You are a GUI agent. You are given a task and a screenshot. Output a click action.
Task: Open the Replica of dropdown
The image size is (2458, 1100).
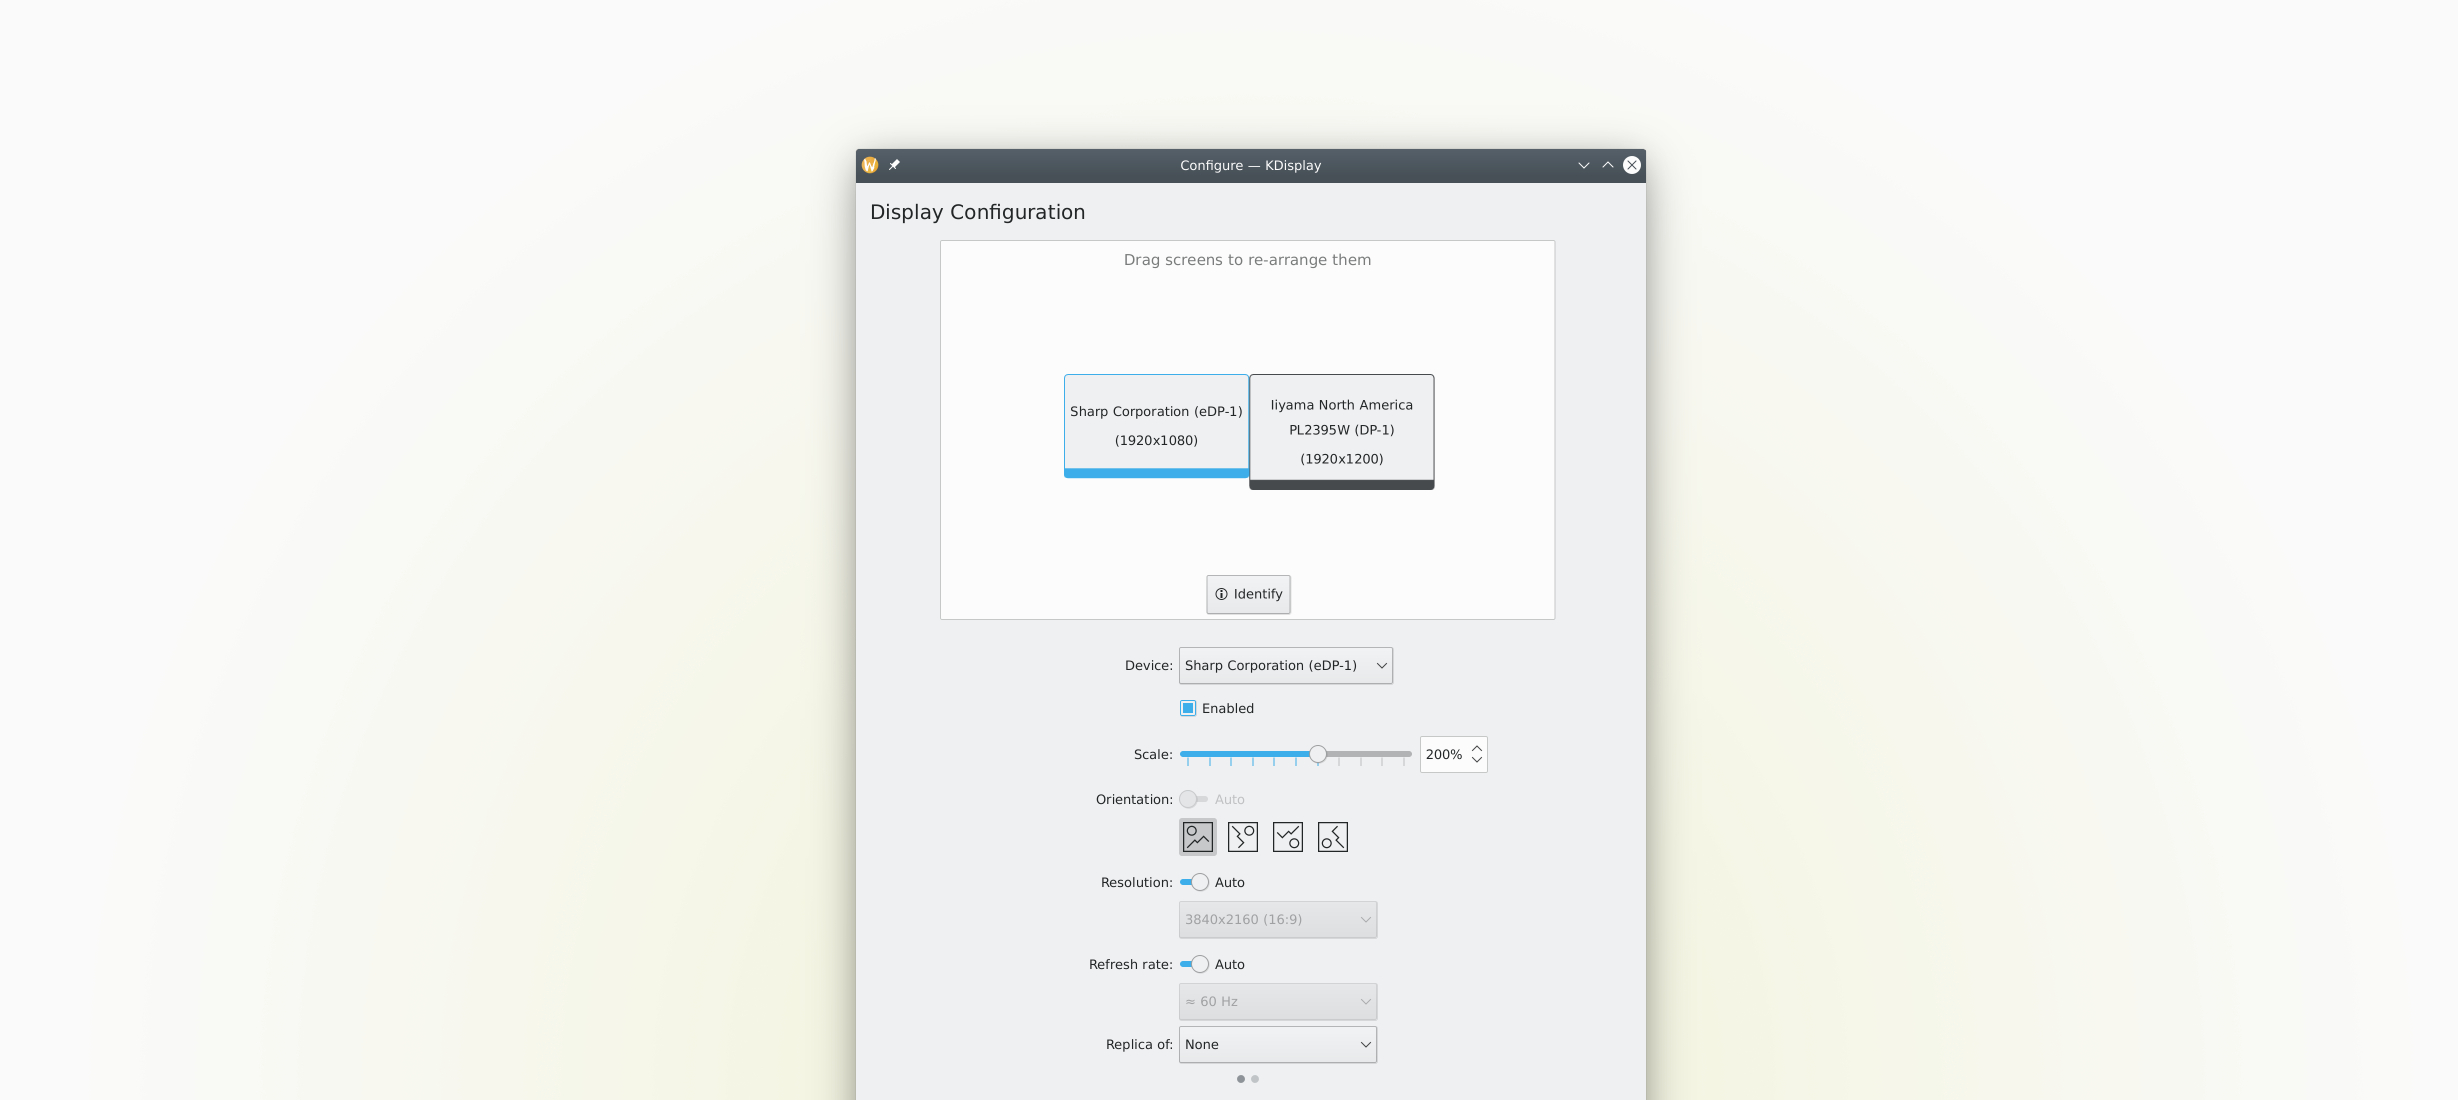pyautogui.click(x=1277, y=1044)
